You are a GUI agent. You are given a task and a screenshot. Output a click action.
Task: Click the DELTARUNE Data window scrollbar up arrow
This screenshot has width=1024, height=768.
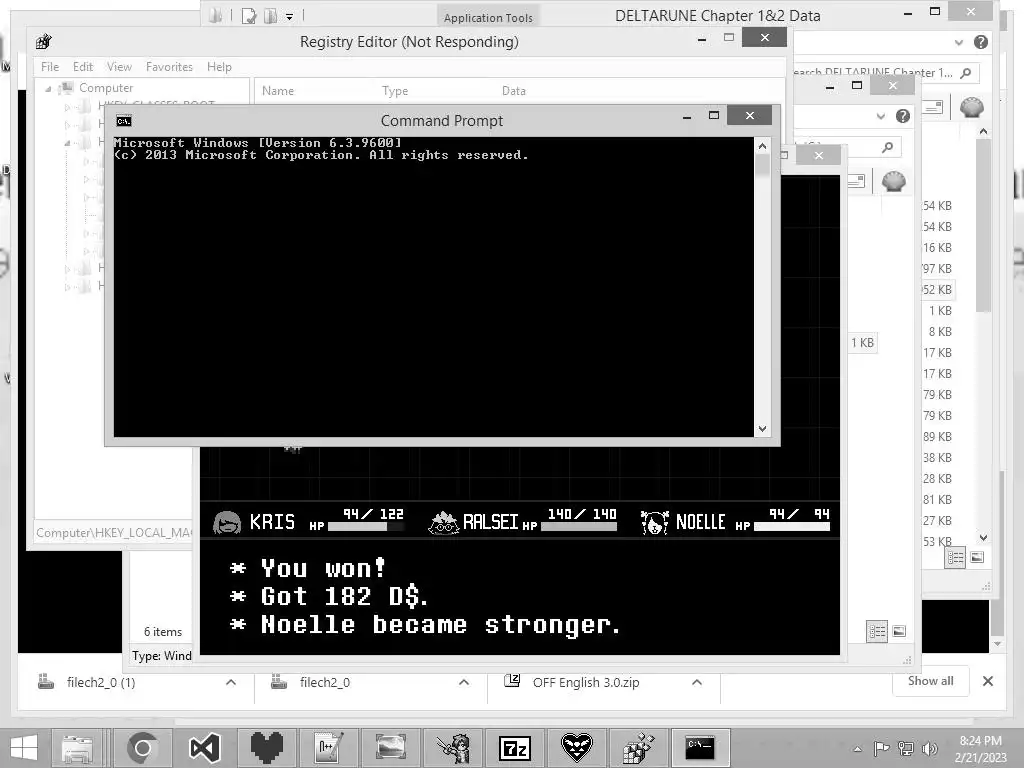984,131
